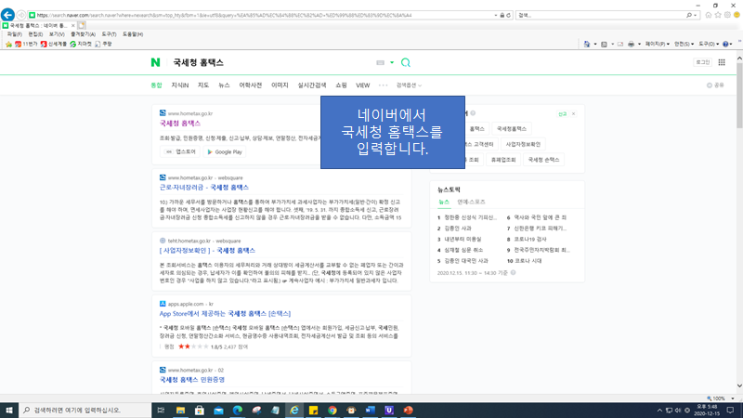743x418 pixels.
Task: Open new tab button beside current tab
Action: tap(82, 25)
